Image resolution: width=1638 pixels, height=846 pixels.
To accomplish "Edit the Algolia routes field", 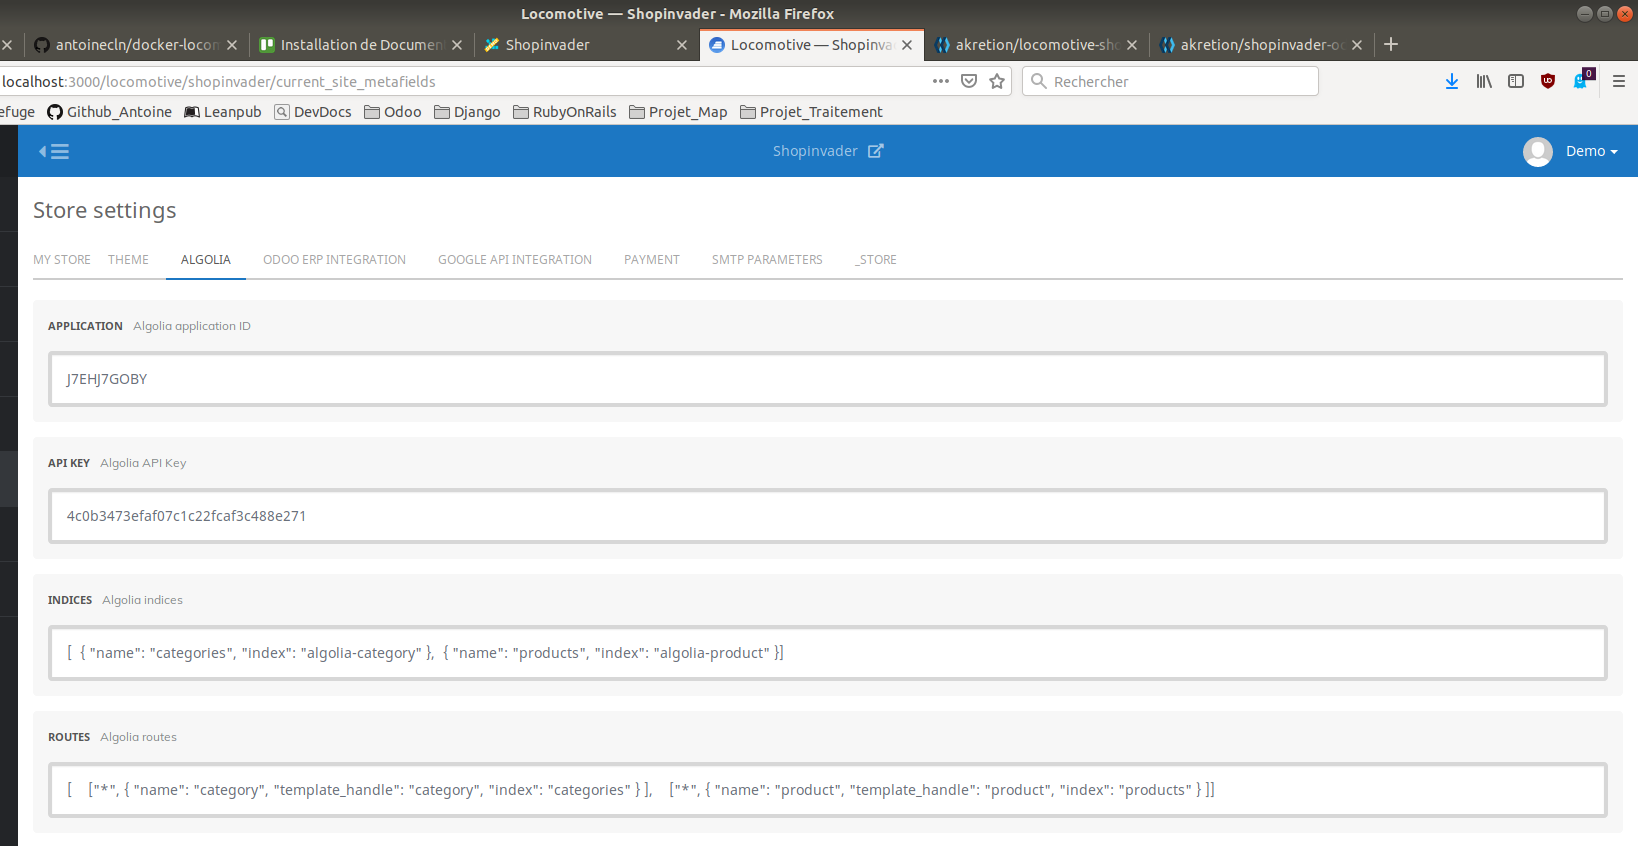I will 828,790.
